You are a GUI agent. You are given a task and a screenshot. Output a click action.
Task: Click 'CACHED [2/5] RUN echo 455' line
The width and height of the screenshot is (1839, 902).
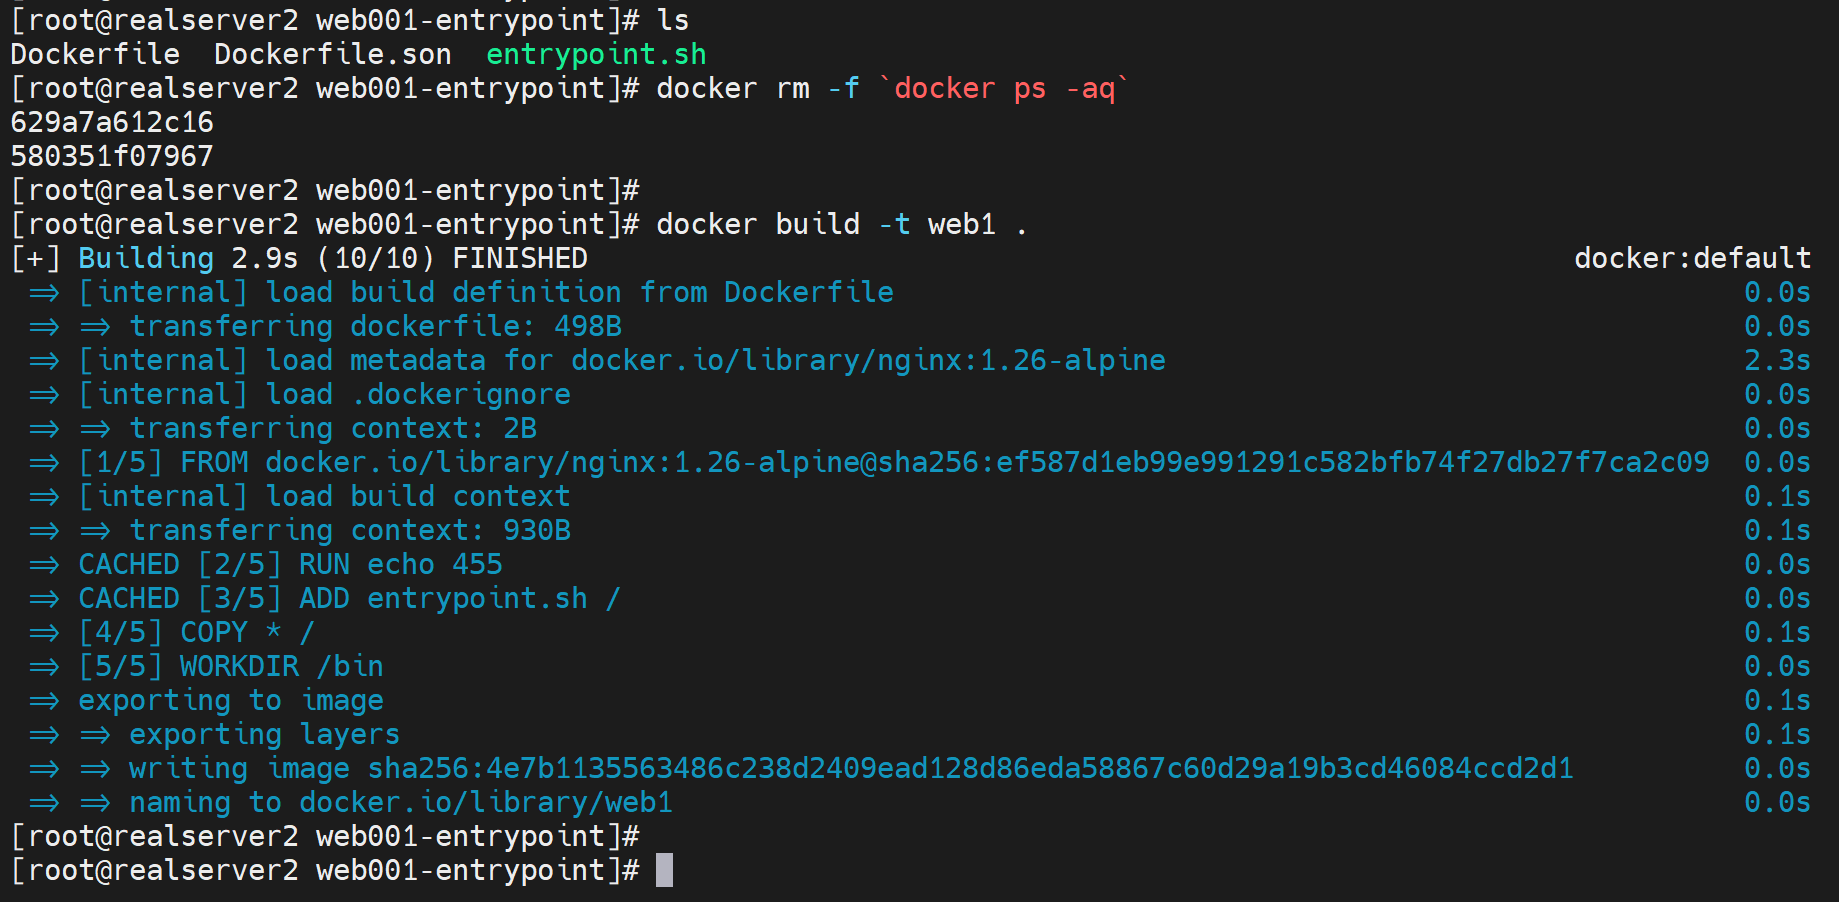(x=290, y=564)
